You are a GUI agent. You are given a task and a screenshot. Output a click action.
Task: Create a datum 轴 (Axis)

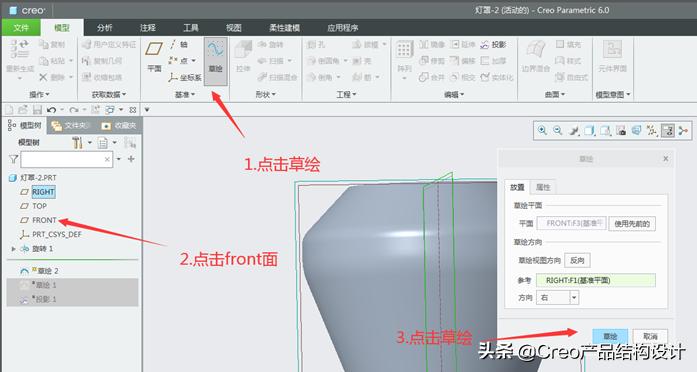tap(179, 44)
